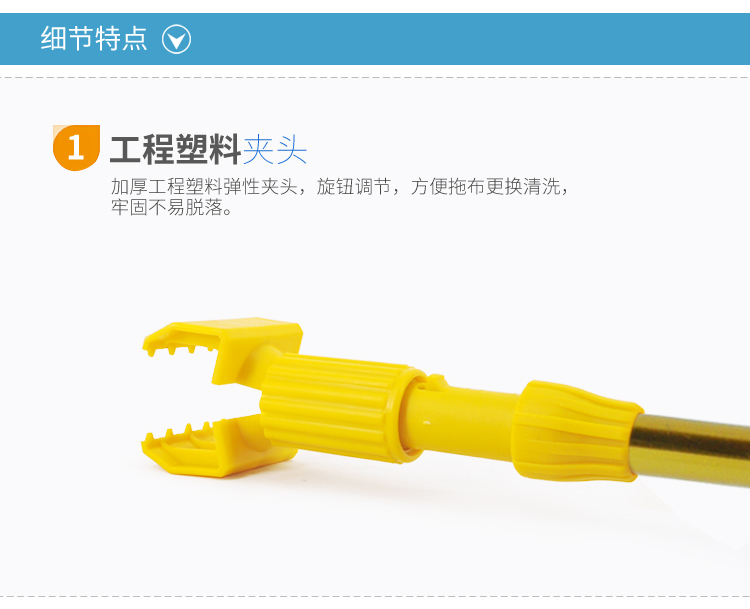Click the blue 夹头 heading text
Screen dimensions: 750x609
pyautogui.click(x=275, y=150)
